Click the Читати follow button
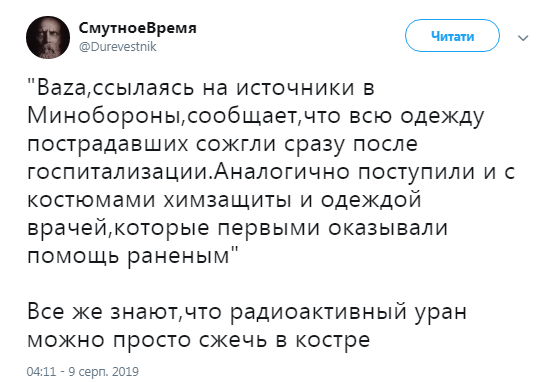The image size is (548, 382). click(452, 36)
